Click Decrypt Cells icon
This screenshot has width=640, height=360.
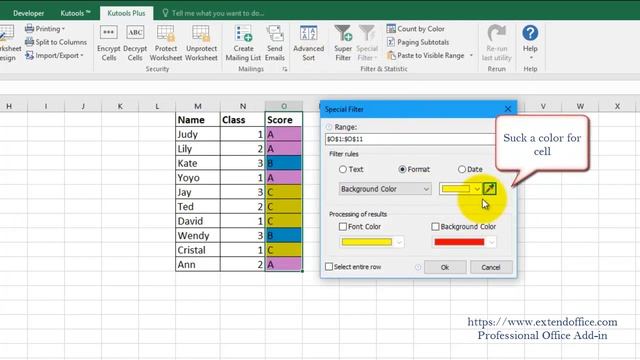(x=135, y=33)
